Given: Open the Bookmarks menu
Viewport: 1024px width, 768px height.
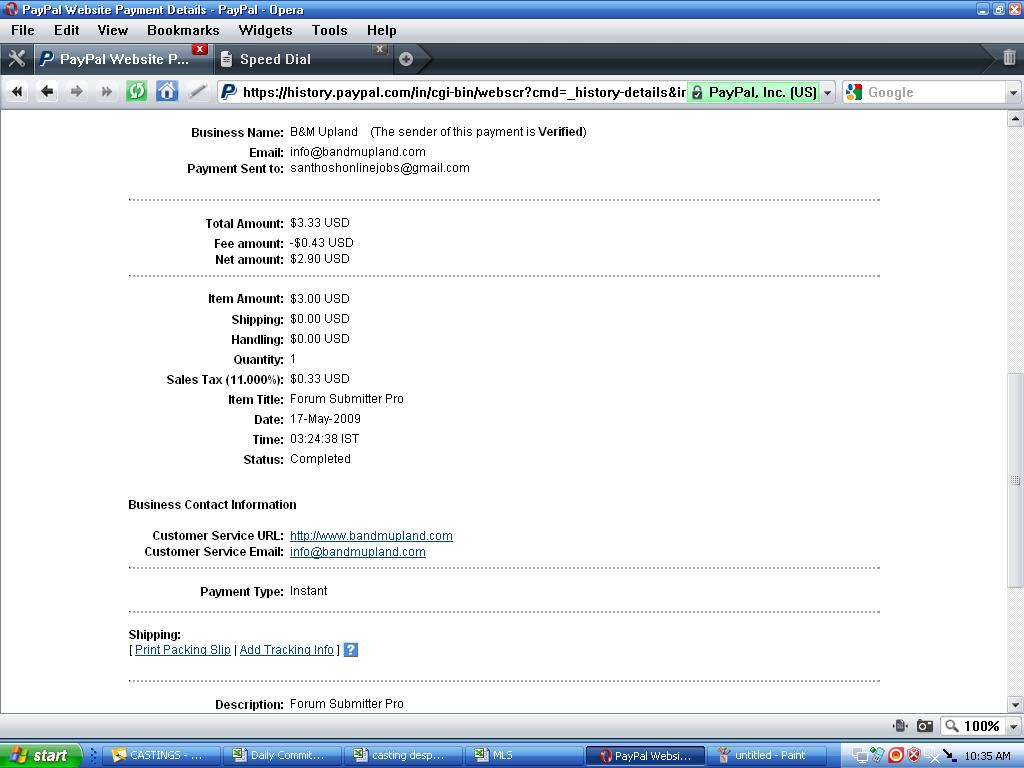Looking at the screenshot, I should 183,30.
